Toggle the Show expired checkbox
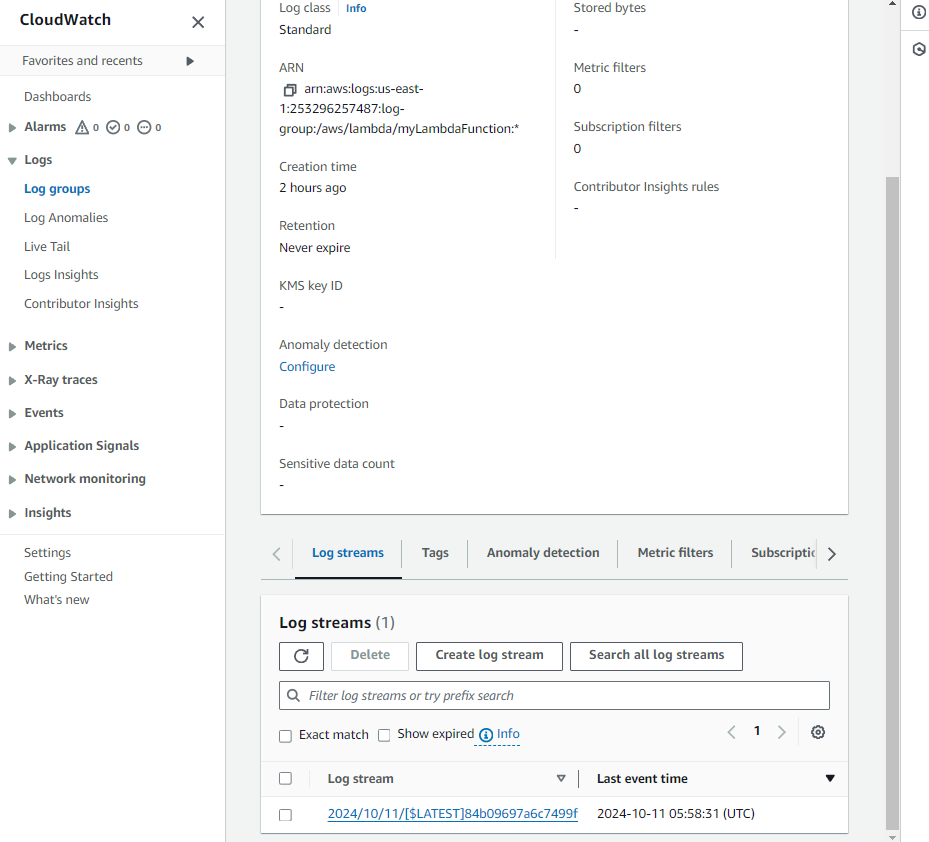This screenshot has width=929, height=842. [384, 735]
